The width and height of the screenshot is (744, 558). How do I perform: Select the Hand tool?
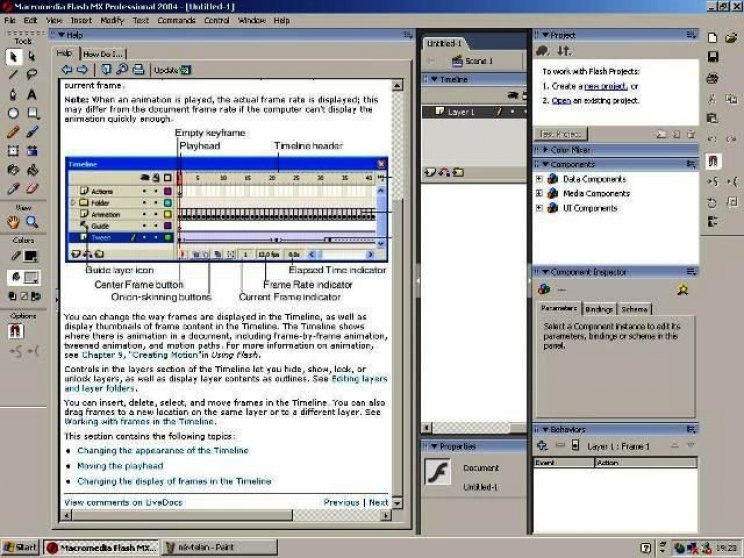13,222
